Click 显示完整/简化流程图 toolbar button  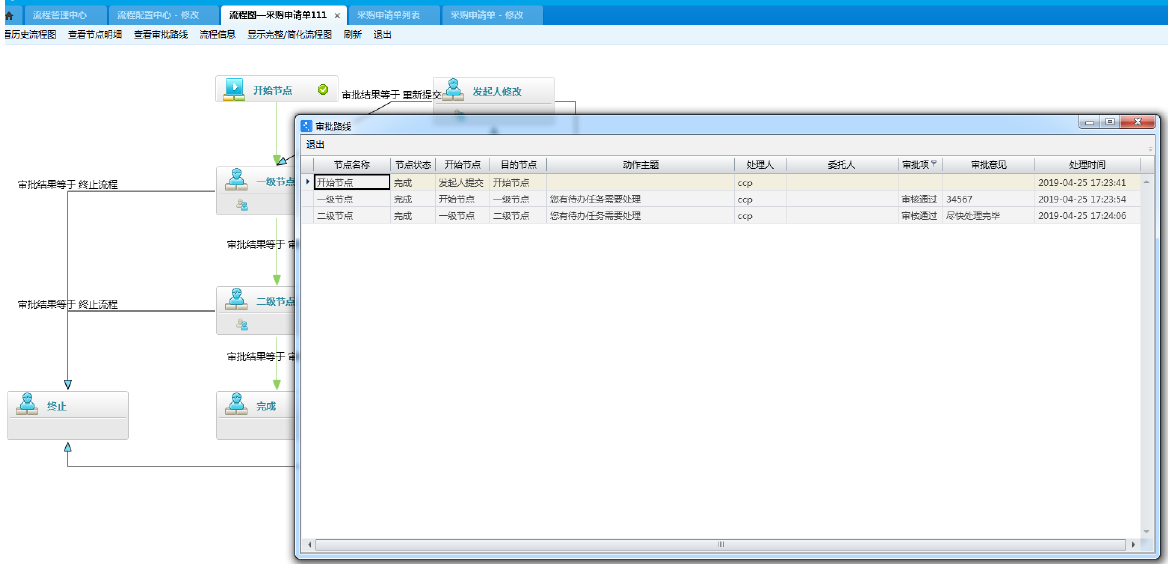[x=289, y=34]
